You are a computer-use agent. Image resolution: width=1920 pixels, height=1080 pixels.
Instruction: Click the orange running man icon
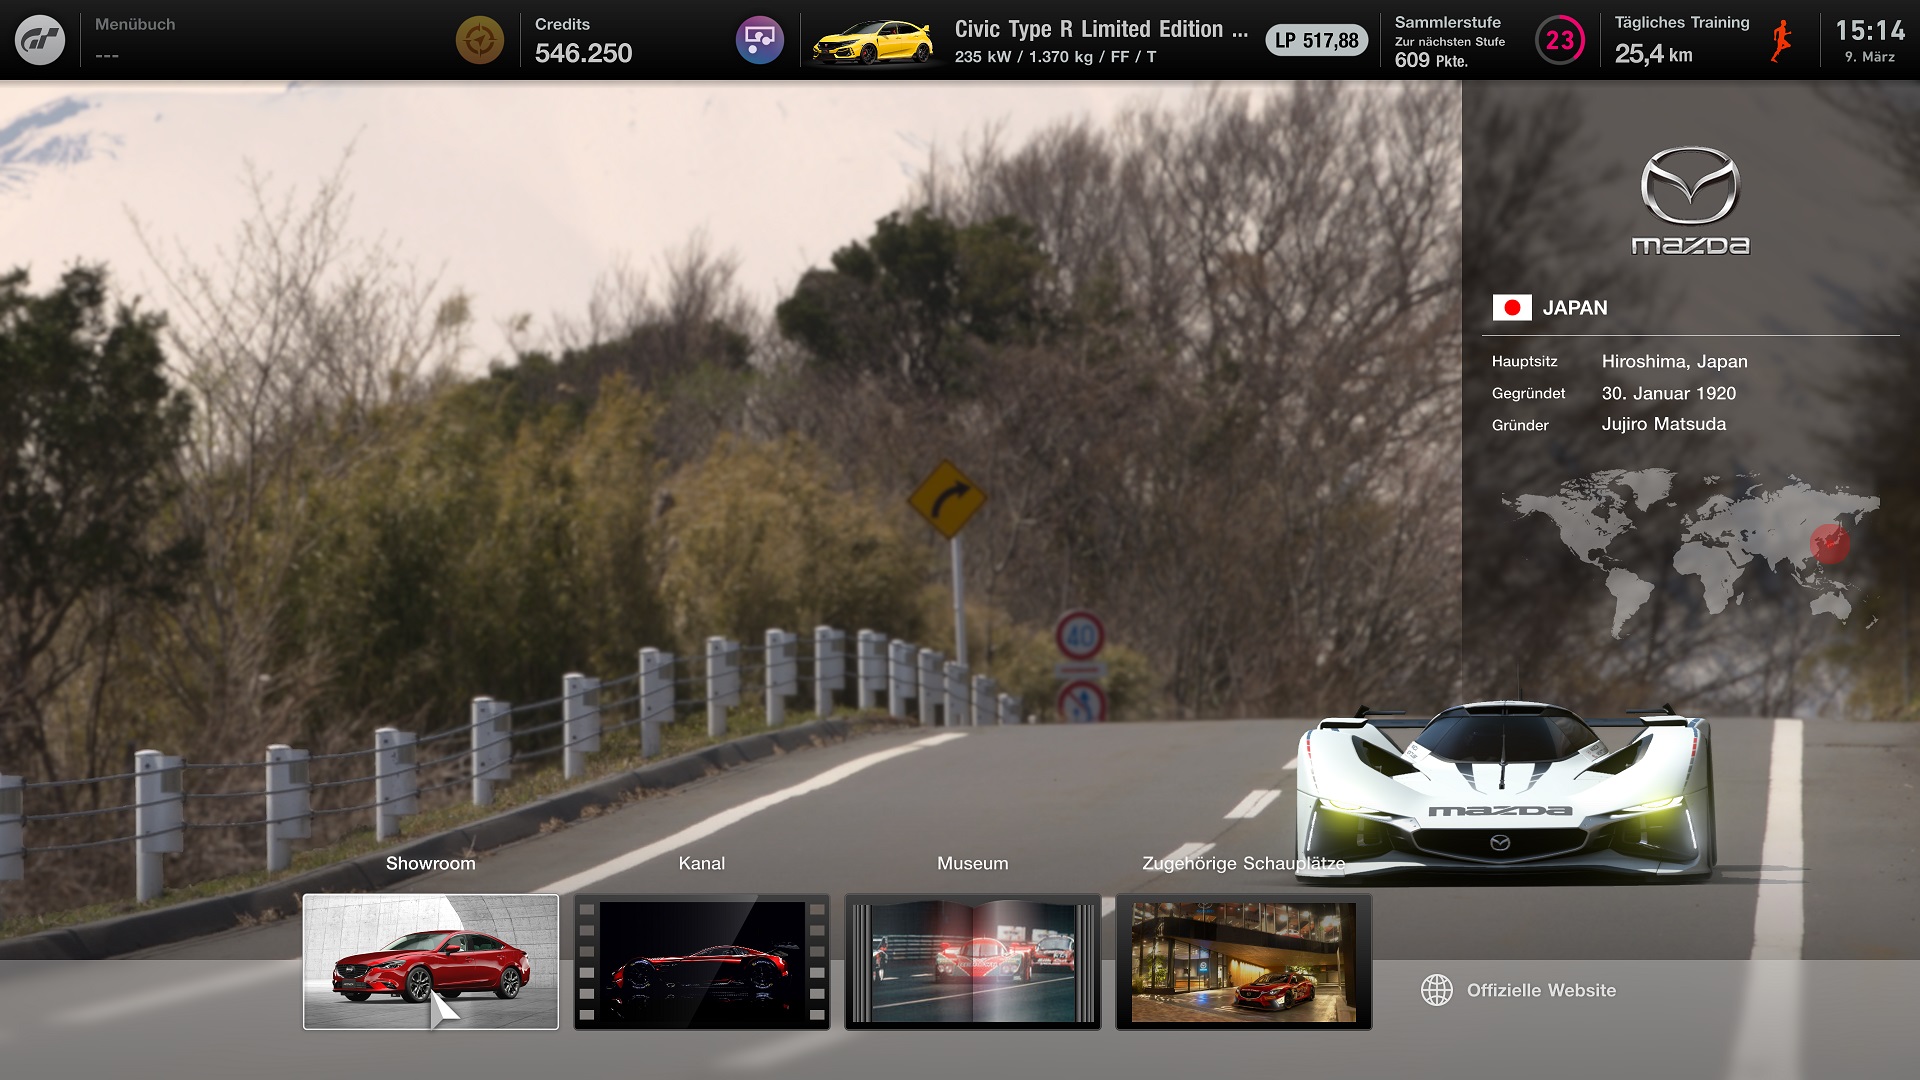point(1781,41)
